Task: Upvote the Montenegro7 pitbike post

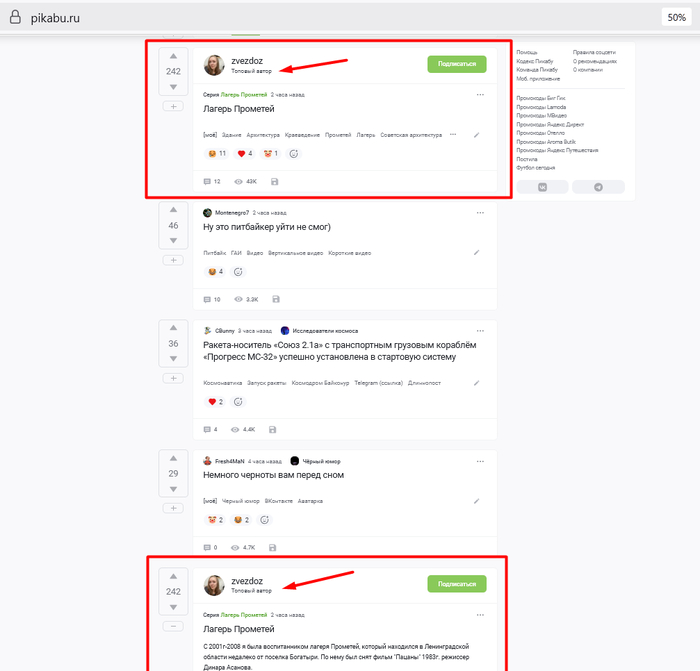Action: point(173,210)
